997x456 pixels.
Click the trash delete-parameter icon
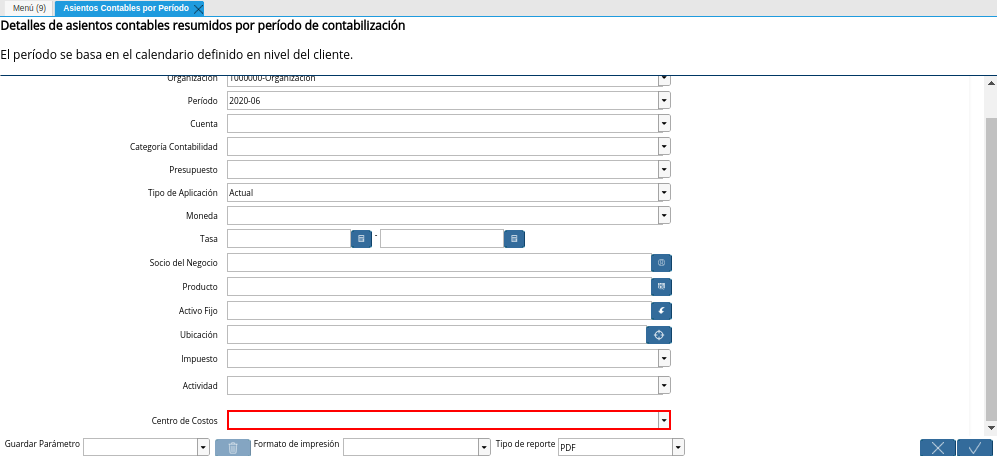pyautogui.click(x=233, y=448)
